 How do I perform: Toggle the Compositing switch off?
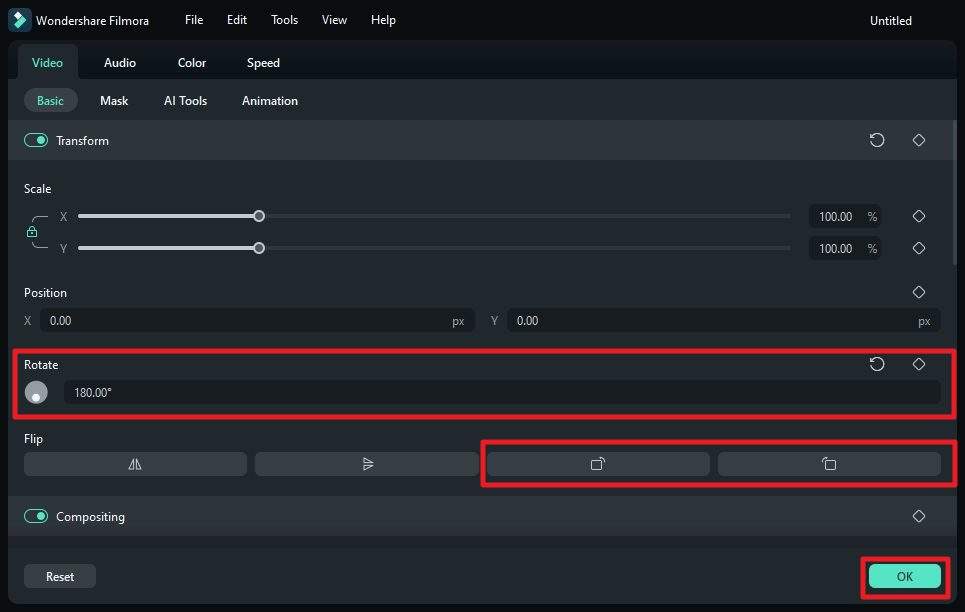point(36,516)
